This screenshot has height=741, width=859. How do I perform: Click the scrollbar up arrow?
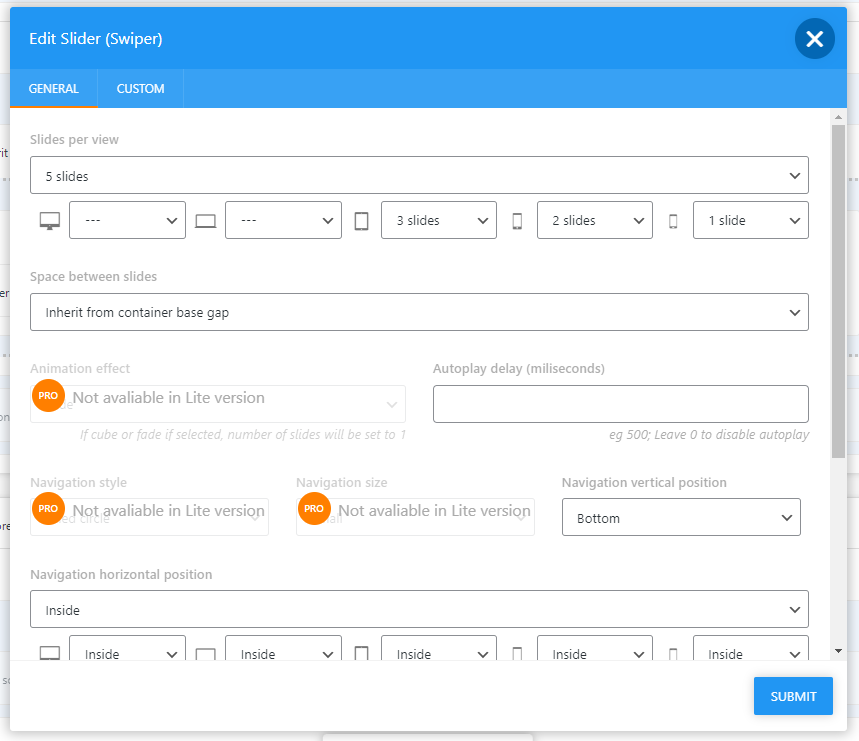point(838,117)
